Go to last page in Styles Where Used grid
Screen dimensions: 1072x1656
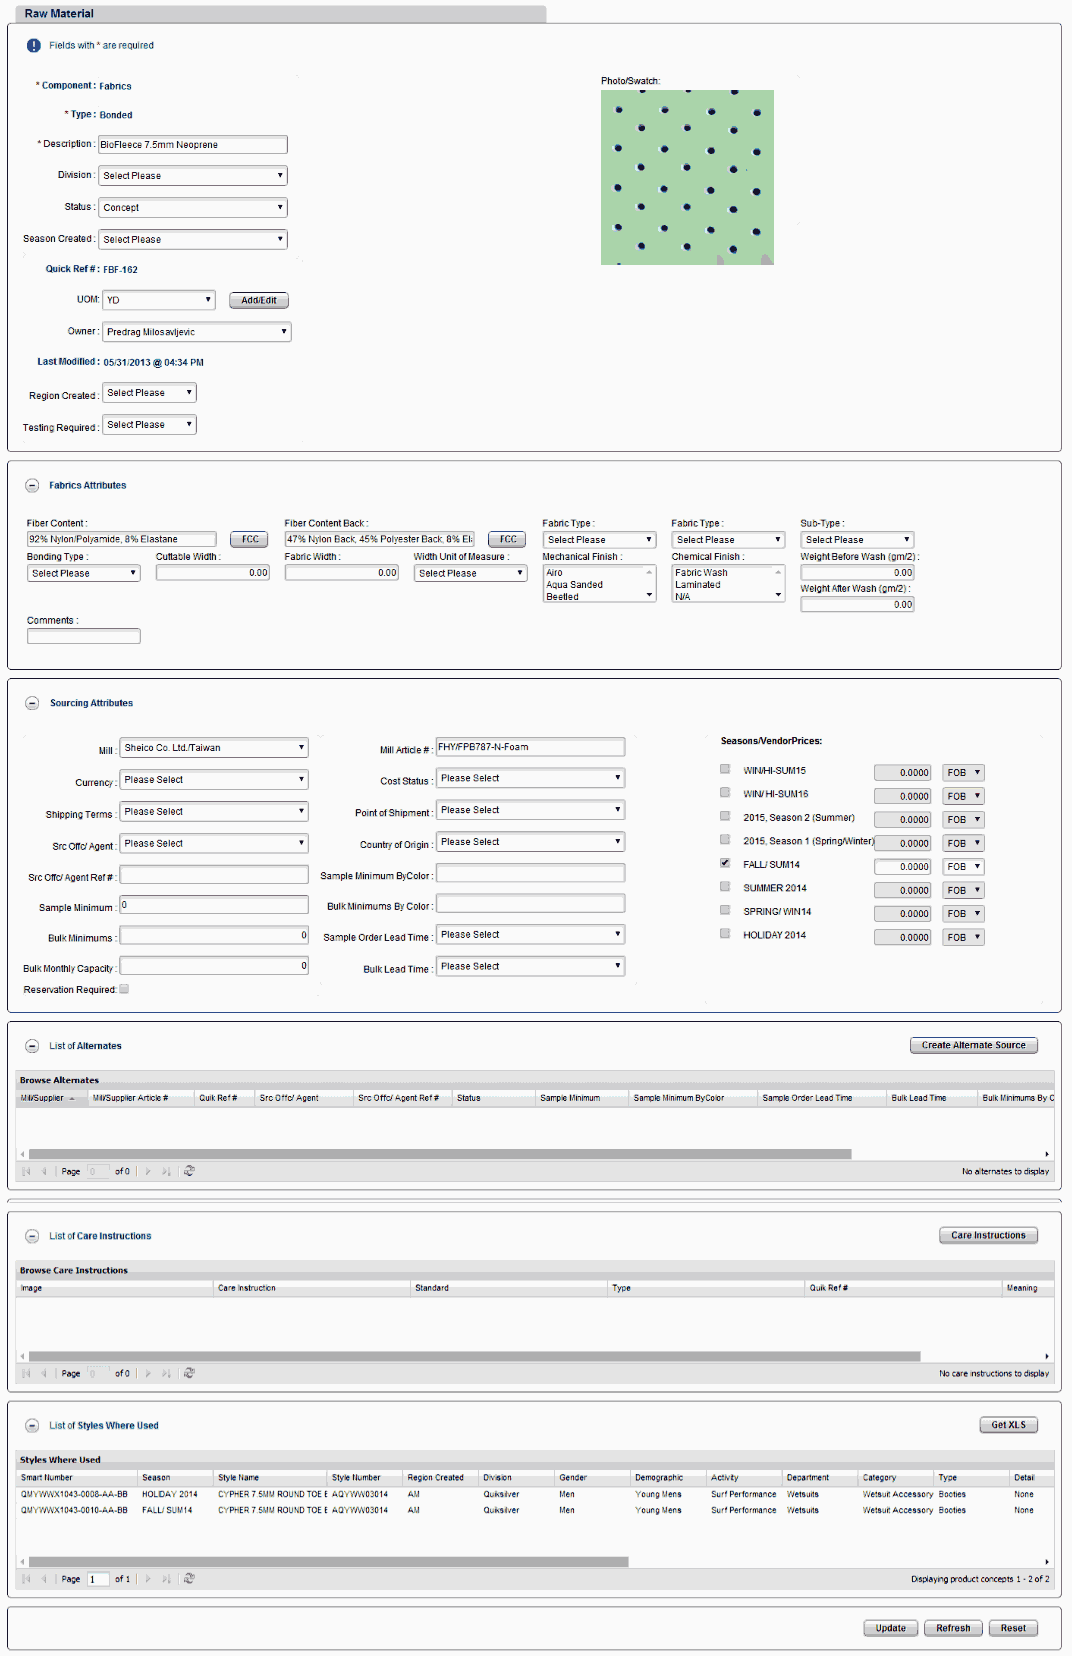(166, 1579)
